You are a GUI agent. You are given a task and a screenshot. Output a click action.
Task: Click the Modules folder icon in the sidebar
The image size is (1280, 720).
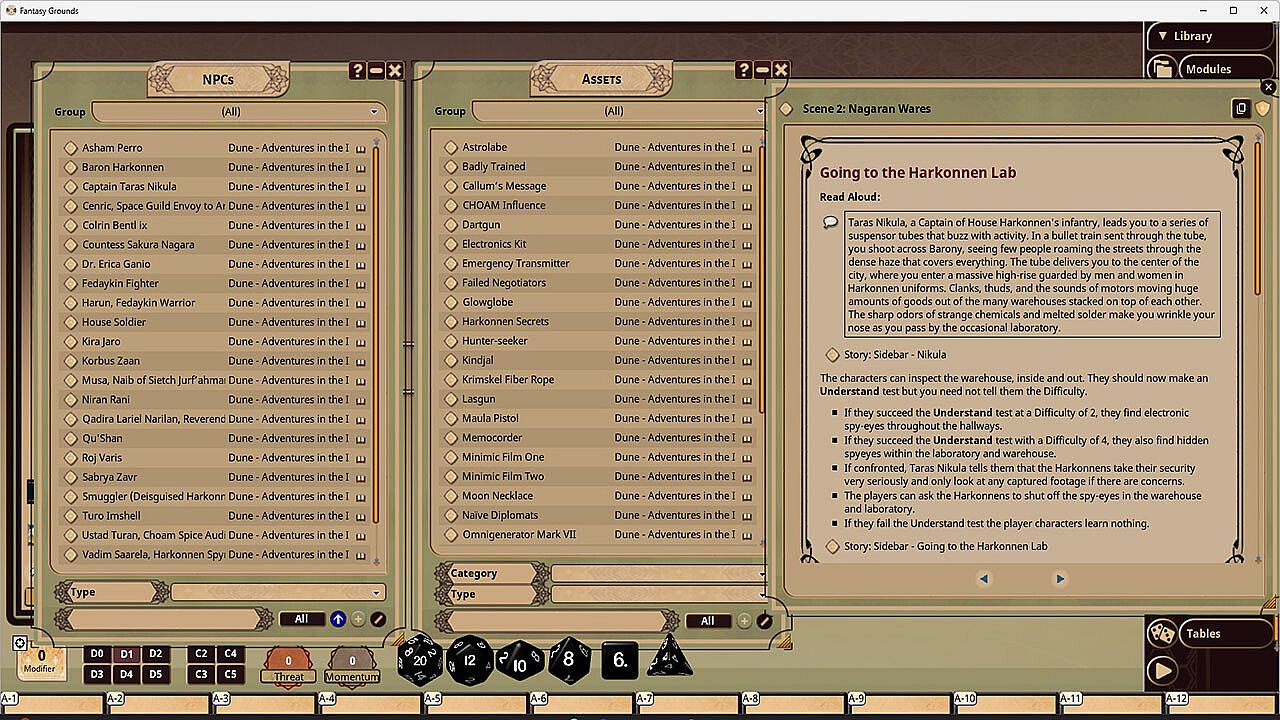coord(1161,69)
